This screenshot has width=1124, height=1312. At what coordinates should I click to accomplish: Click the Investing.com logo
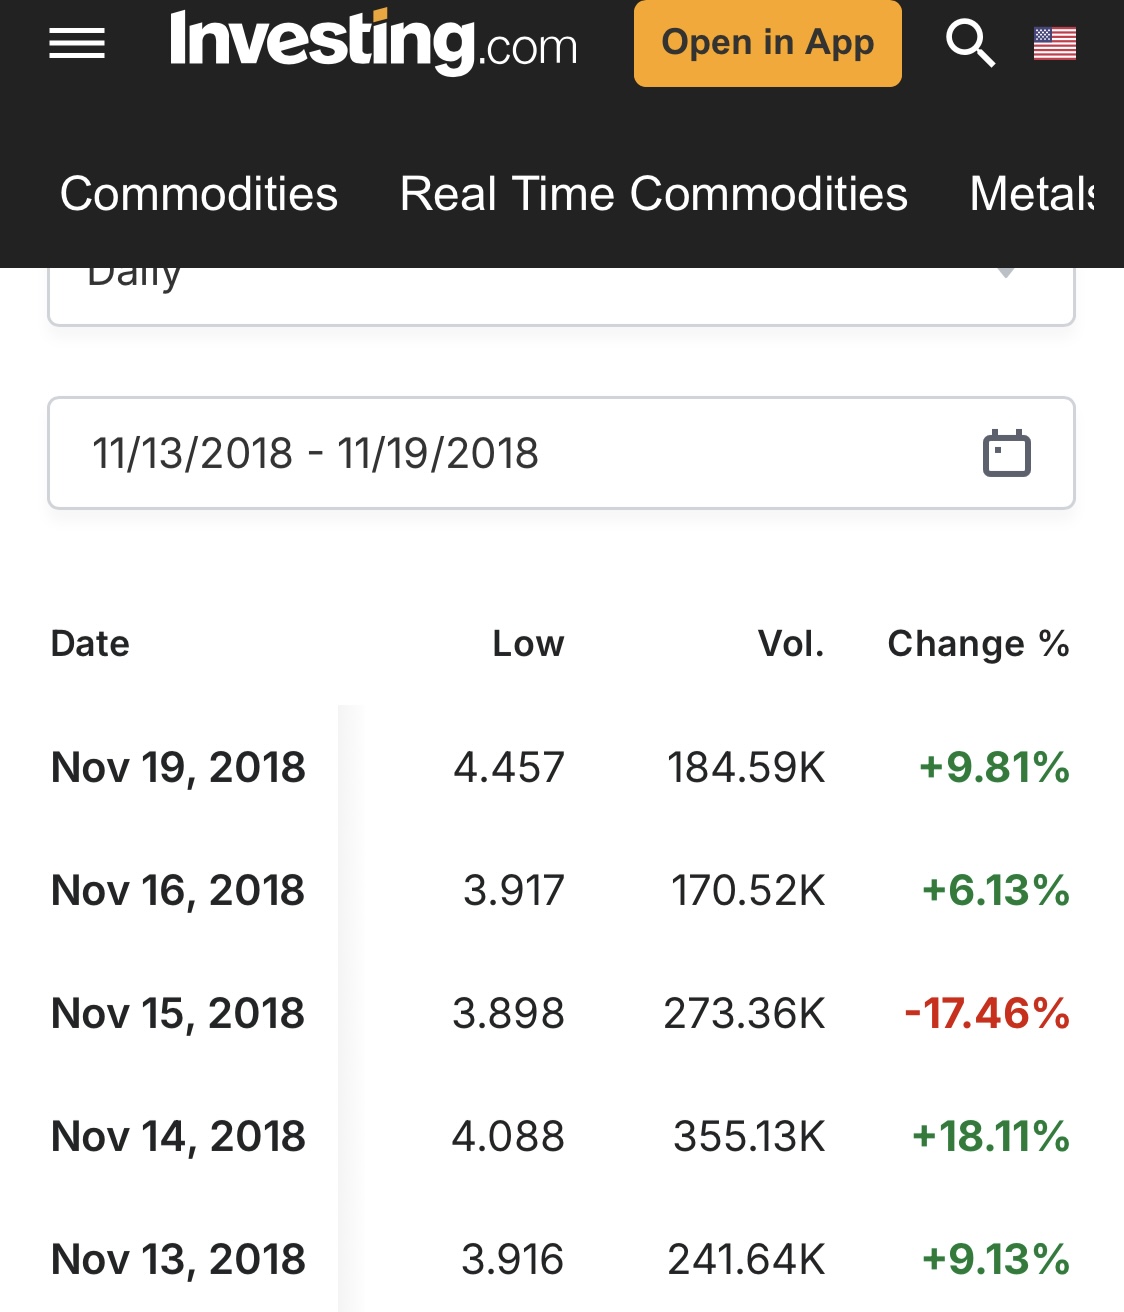[373, 42]
